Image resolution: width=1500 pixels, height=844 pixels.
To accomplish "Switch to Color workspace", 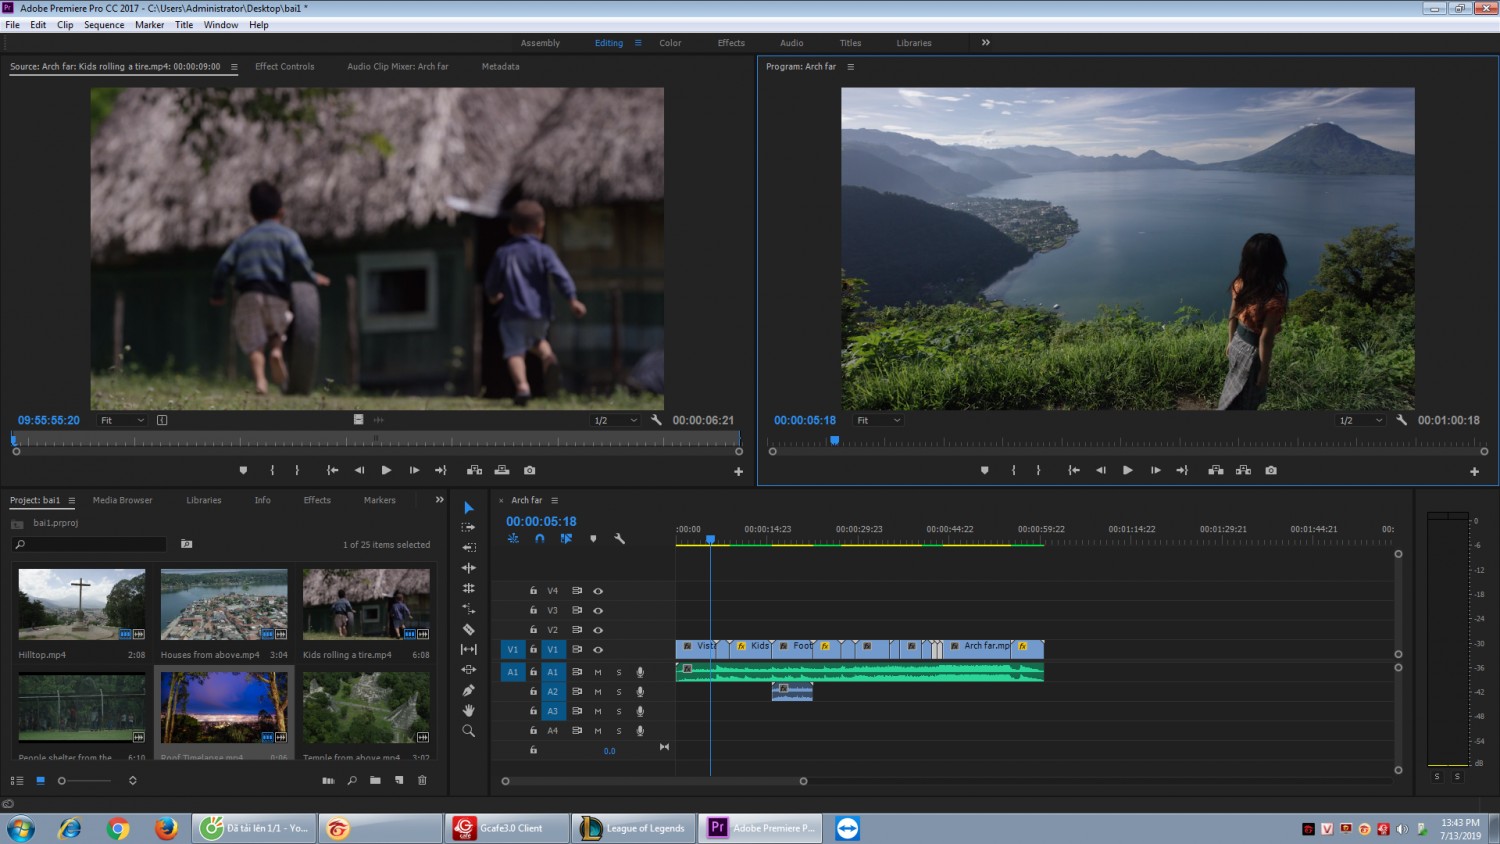I will (670, 43).
